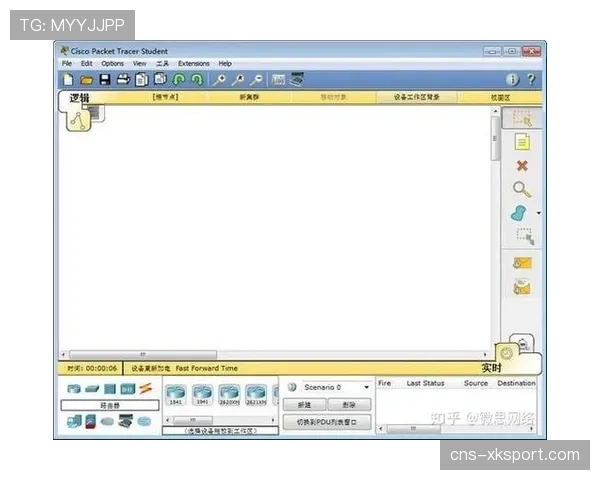Pick the 1941 router model
This screenshot has width=600, height=480.
coord(202,395)
